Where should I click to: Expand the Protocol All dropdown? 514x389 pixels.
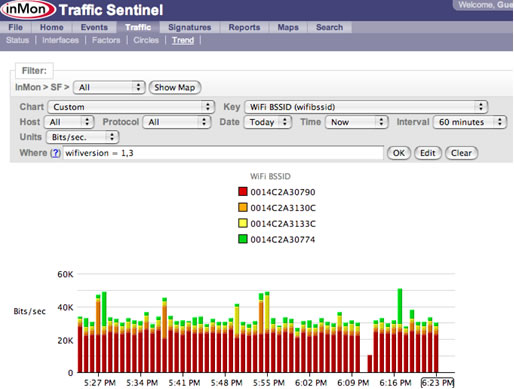[177, 122]
